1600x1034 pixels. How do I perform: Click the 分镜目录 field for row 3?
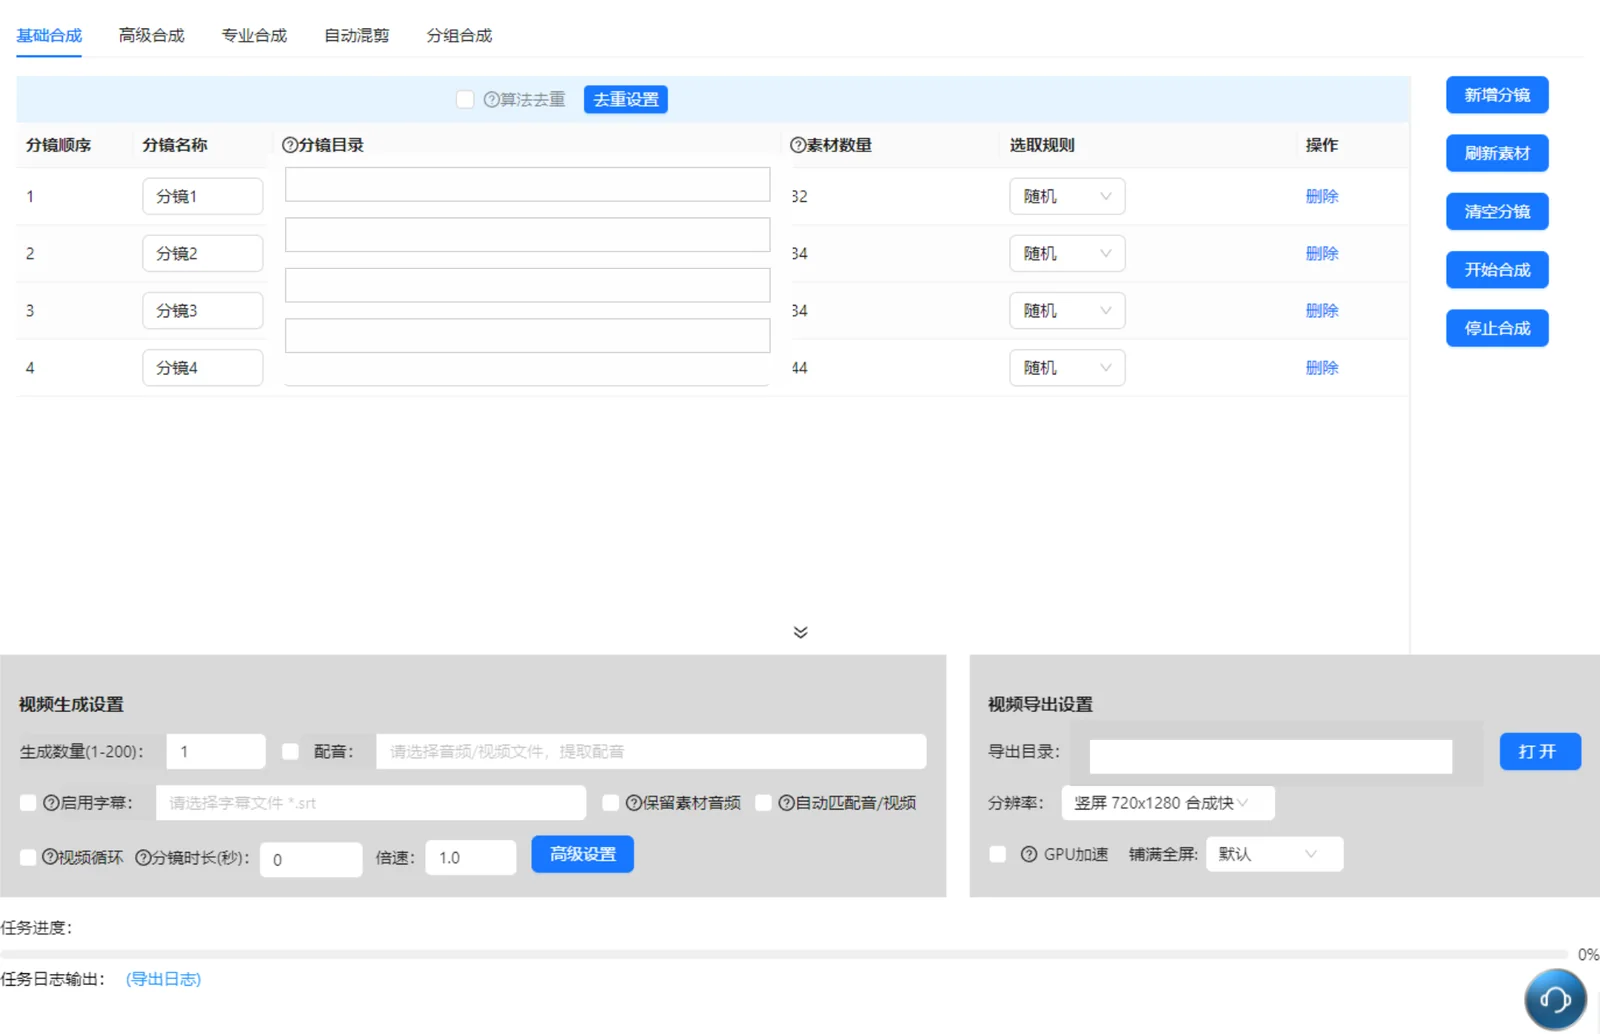528,285
